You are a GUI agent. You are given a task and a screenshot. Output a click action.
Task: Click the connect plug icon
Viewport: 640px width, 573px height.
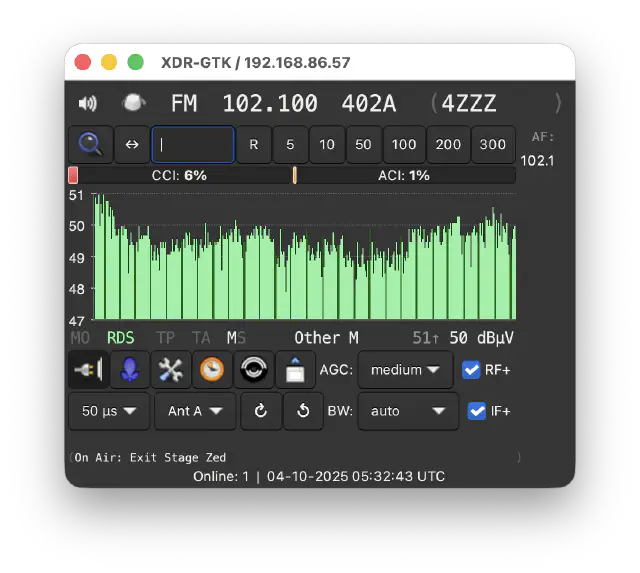[88, 369]
